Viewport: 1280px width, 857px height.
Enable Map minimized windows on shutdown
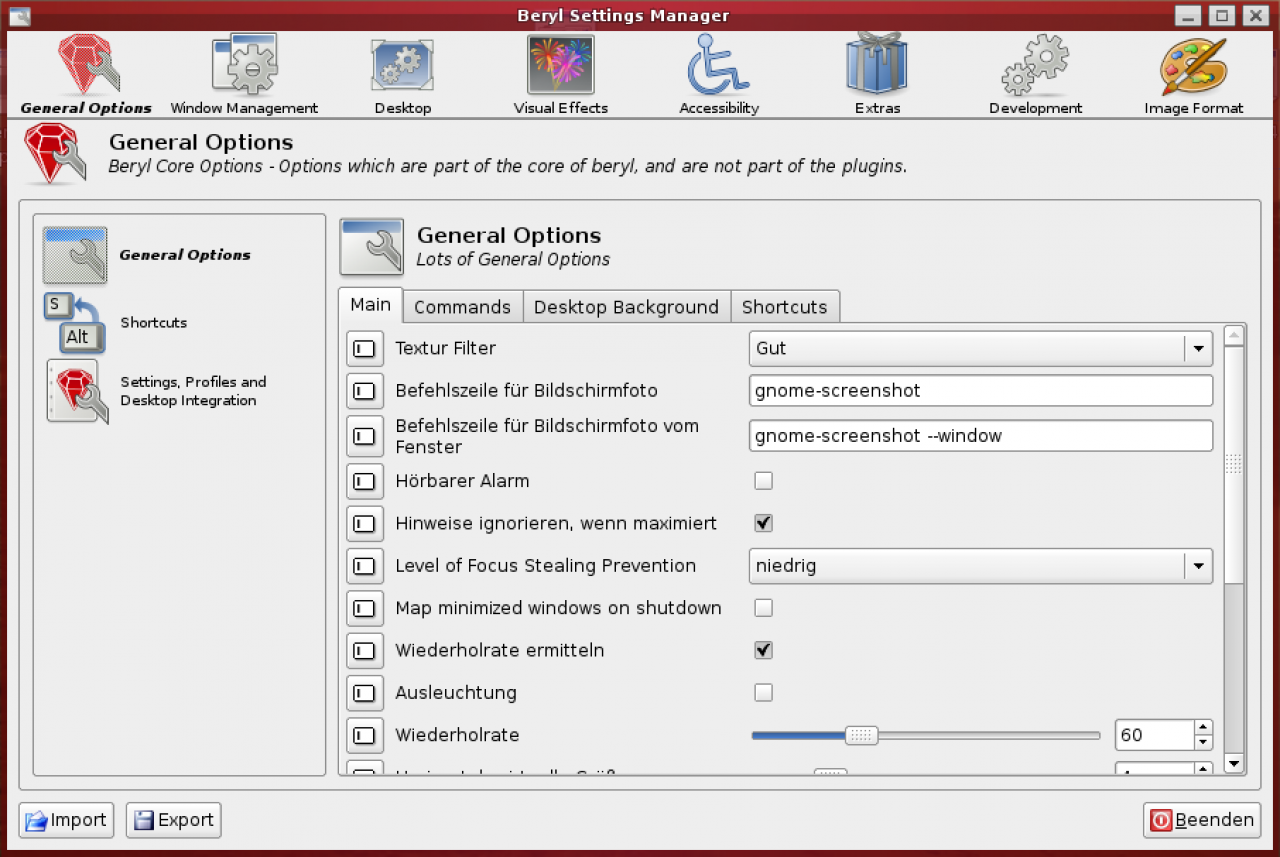point(763,608)
